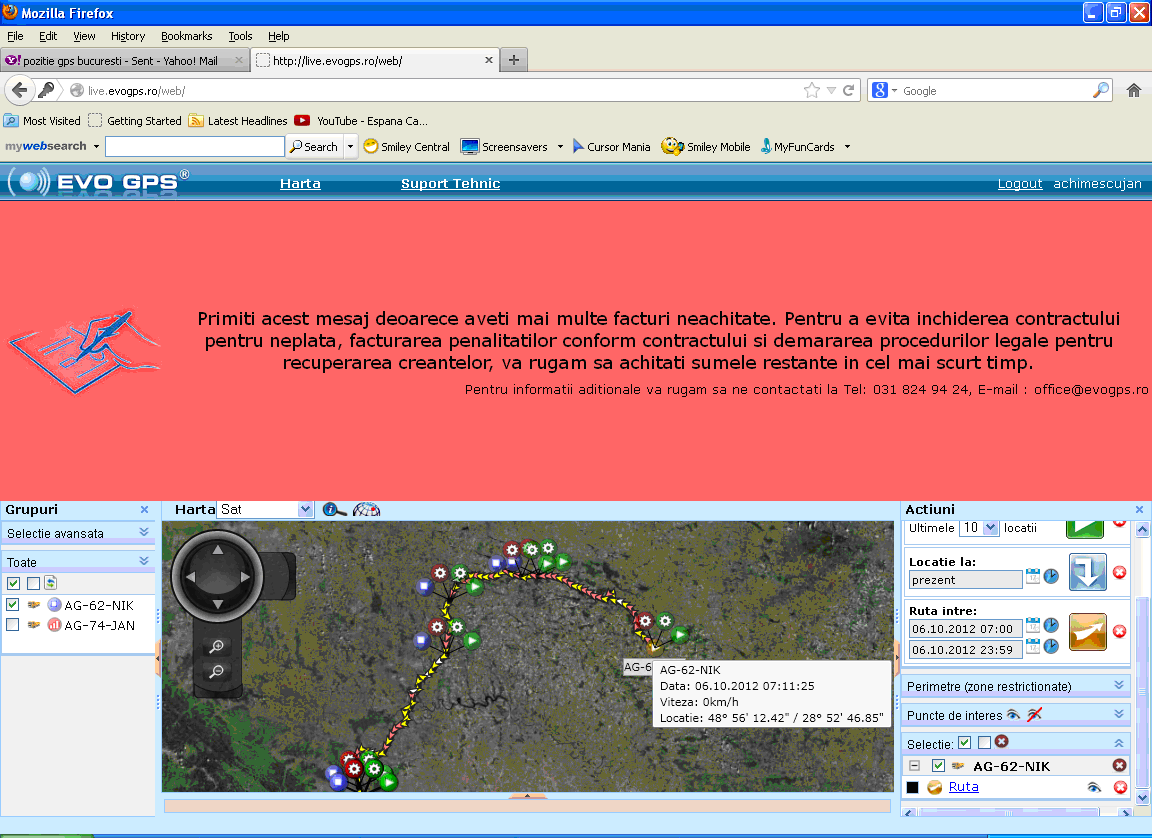Click the Harta link in EVO GPS header
This screenshot has height=838, width=1152.
pos(300,184)
